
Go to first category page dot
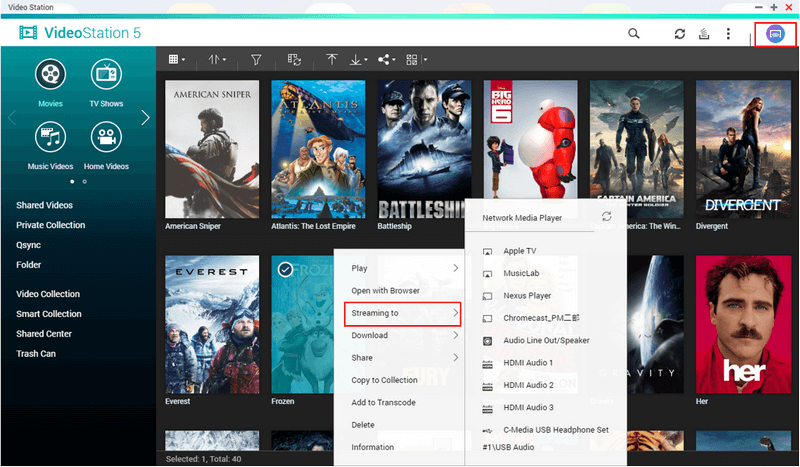click(72, 182)
